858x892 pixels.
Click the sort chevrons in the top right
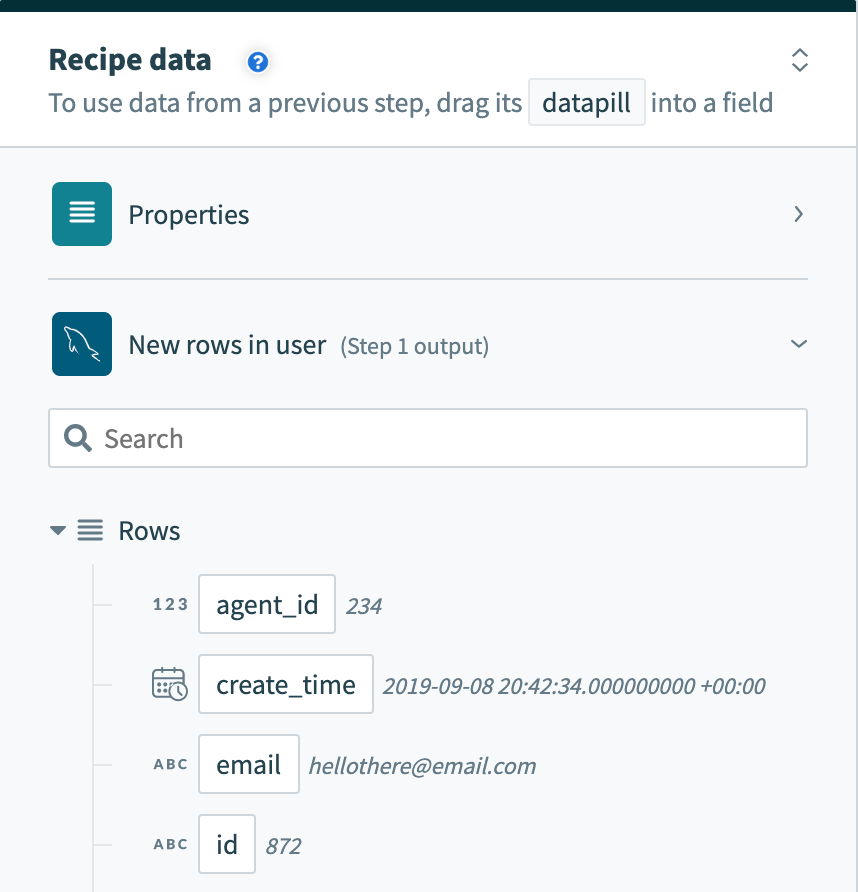click(x=799, y=61)
